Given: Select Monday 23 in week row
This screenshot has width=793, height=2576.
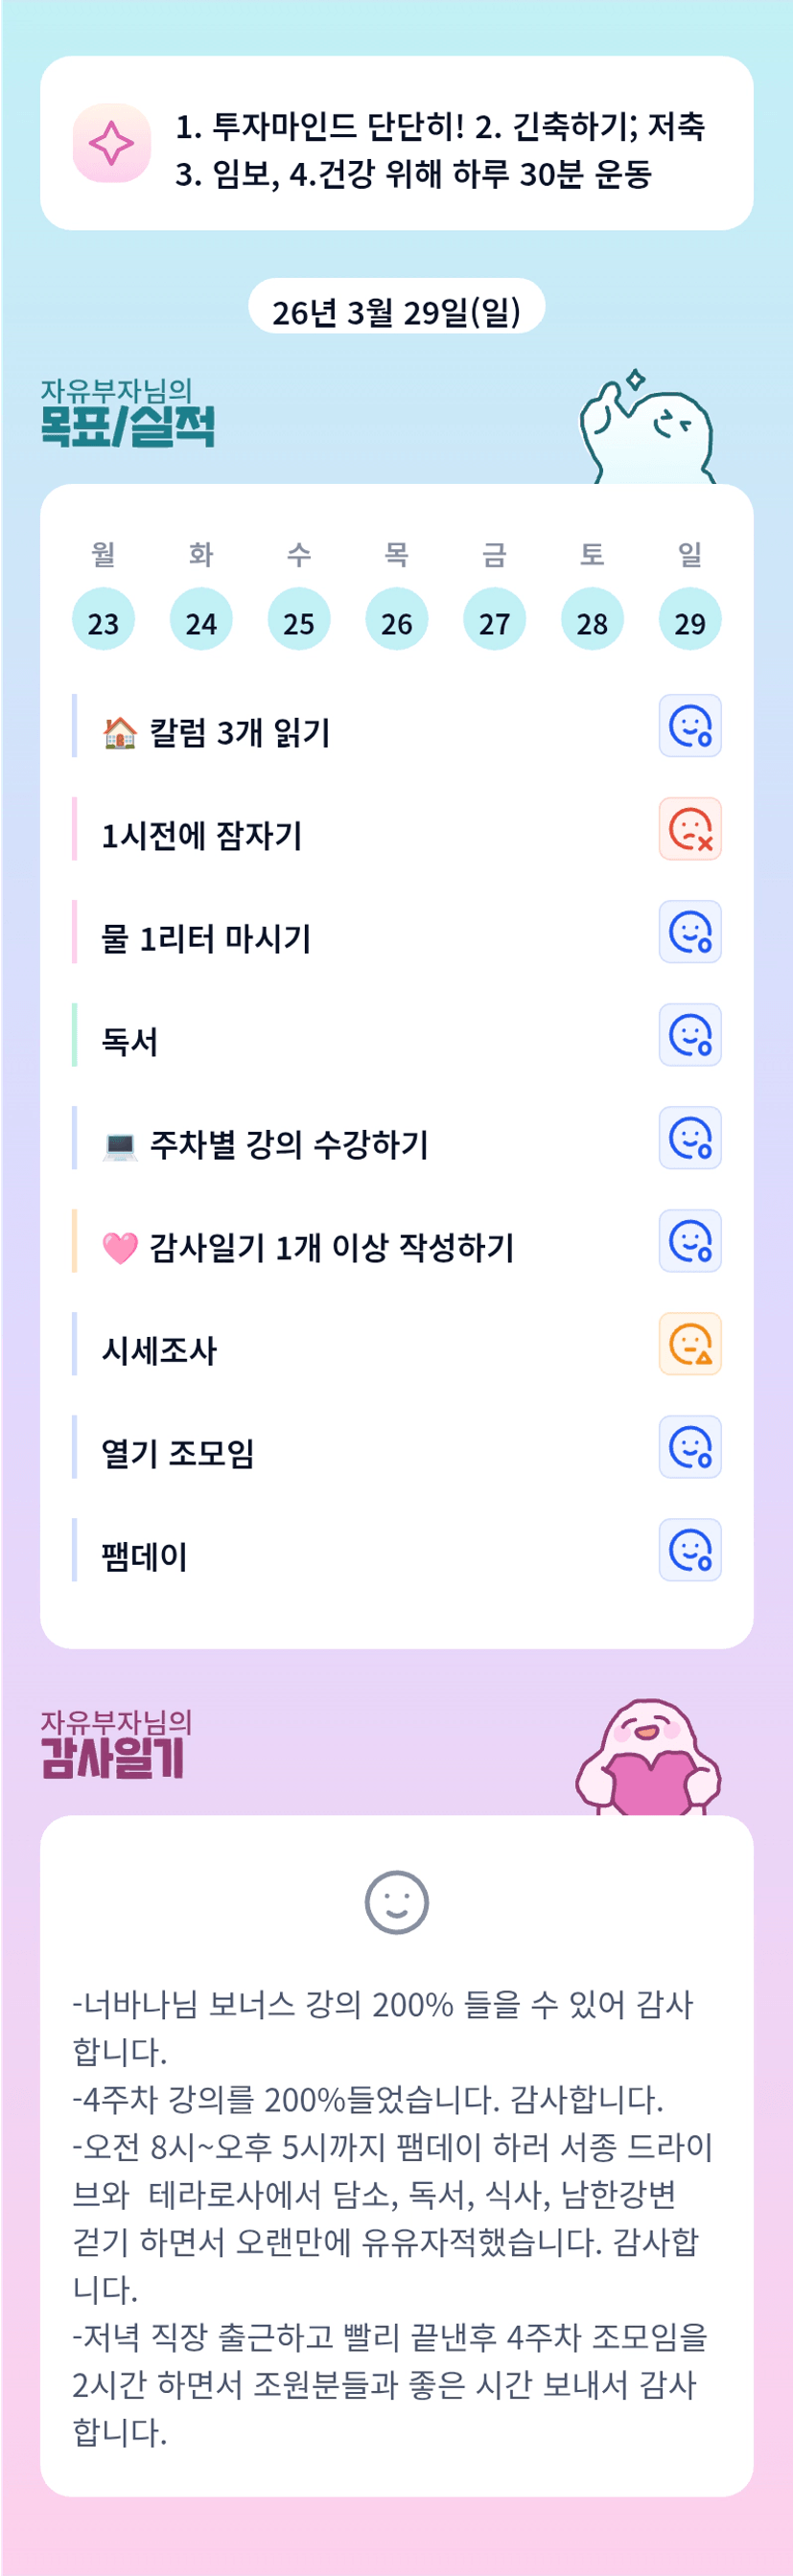Looking at the screenshot, I should [x=103, y=620].
